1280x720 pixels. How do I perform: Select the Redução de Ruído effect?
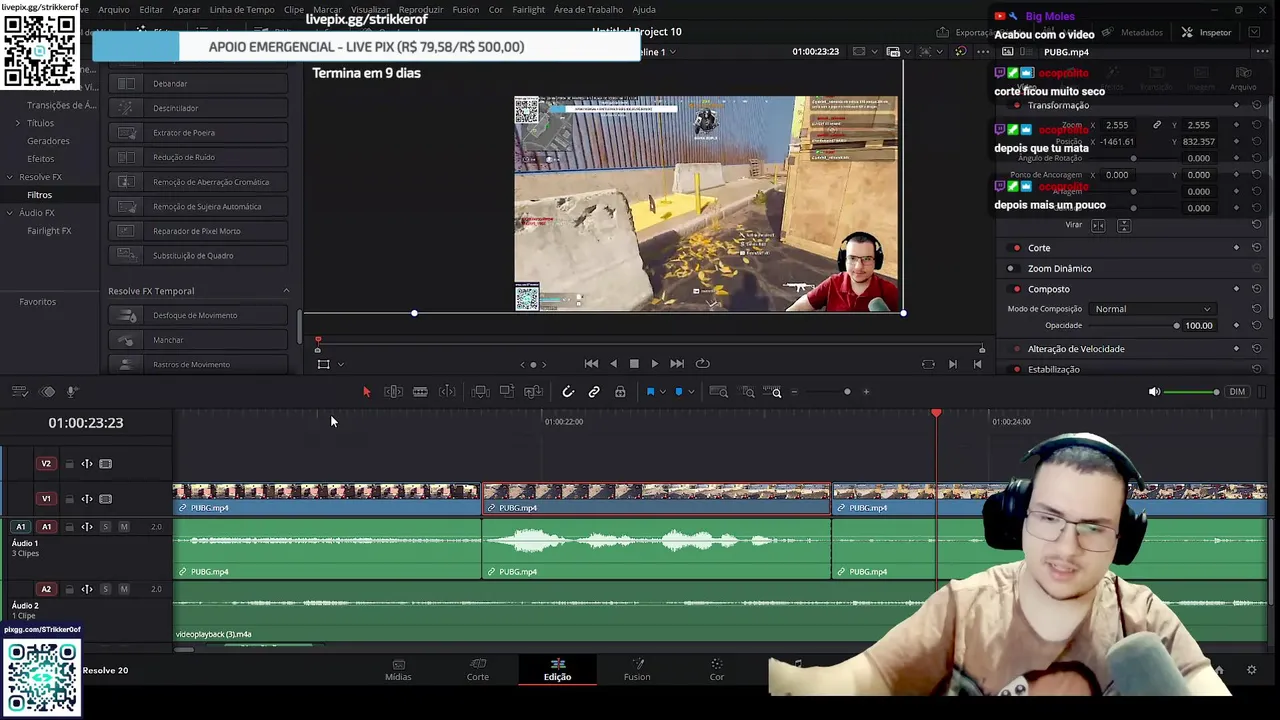198,157
